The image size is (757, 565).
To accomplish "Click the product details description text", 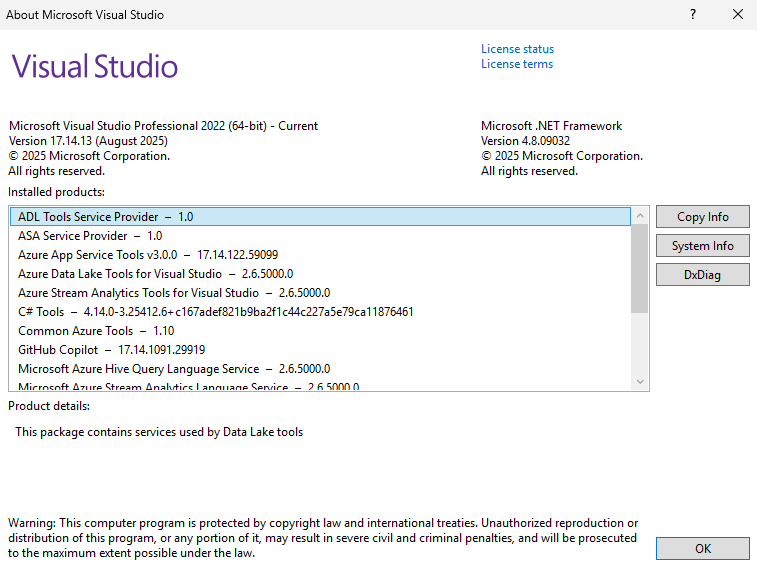I will (159, 432).
